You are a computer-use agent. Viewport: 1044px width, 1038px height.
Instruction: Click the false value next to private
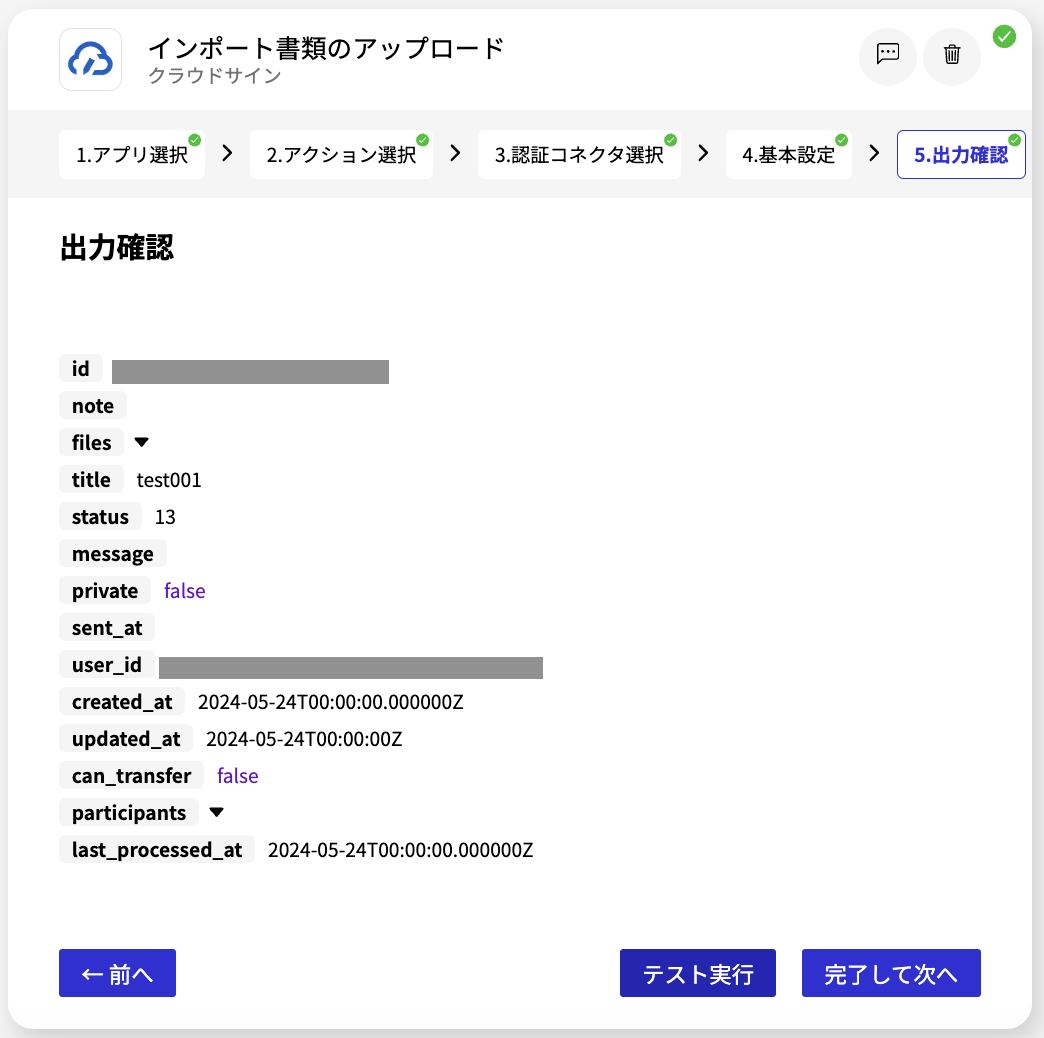[184, 591]
